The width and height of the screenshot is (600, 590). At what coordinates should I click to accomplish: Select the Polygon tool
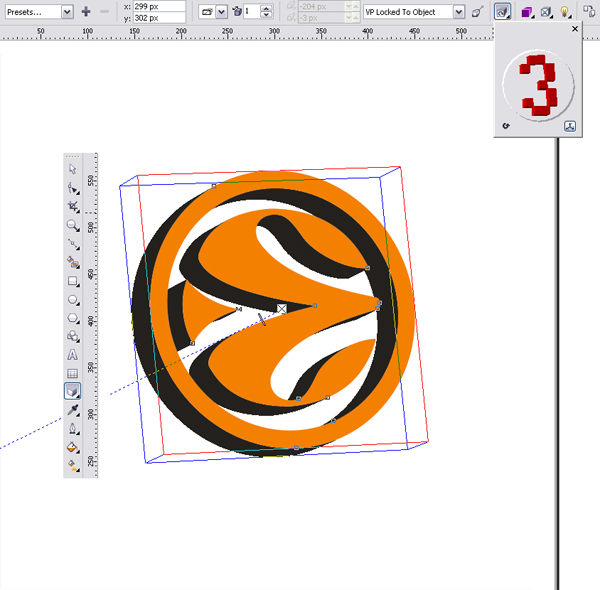point(72,318)
